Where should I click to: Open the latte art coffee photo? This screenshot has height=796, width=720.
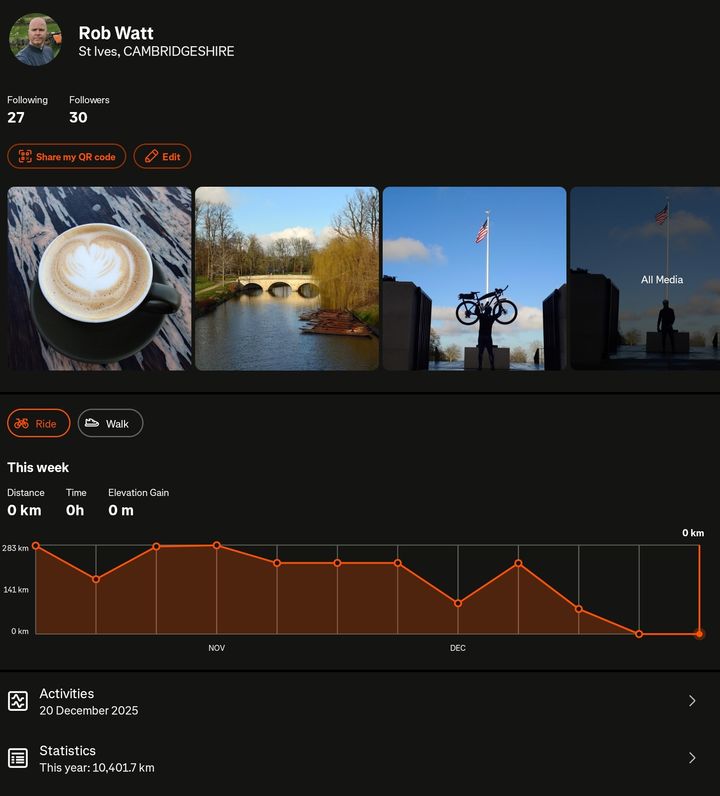click(99, 279)
